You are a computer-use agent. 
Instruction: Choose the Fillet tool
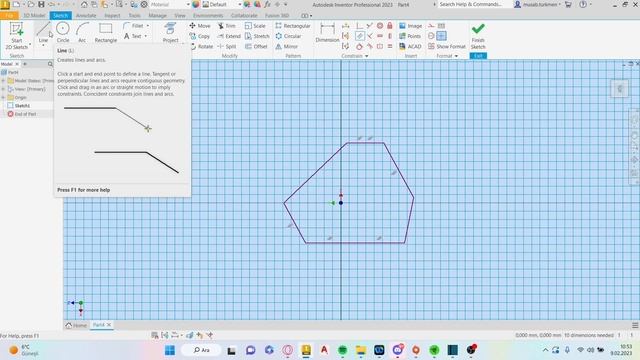click(133, 26)
